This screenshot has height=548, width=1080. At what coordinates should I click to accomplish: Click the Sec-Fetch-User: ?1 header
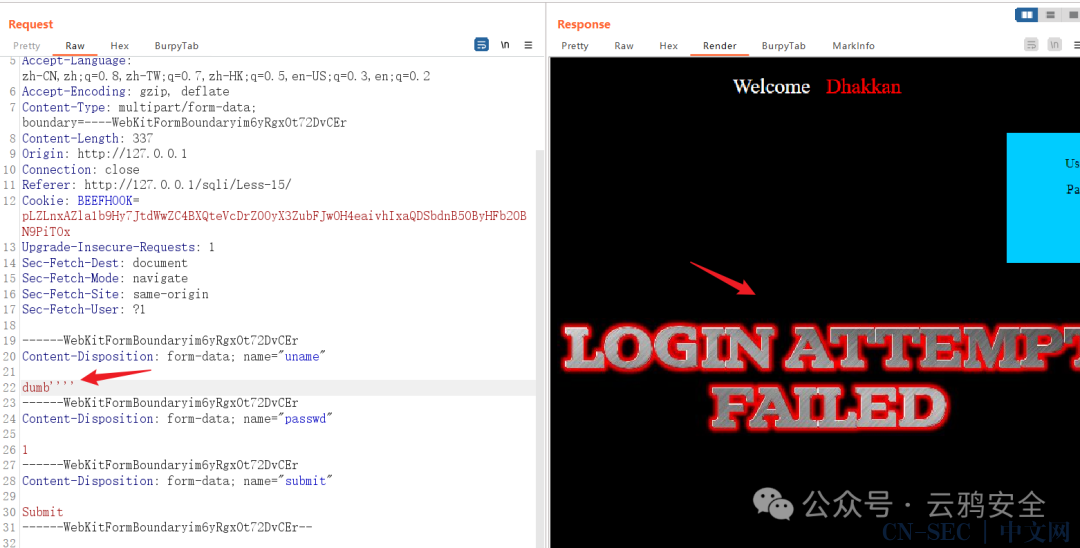click(83, 309)
